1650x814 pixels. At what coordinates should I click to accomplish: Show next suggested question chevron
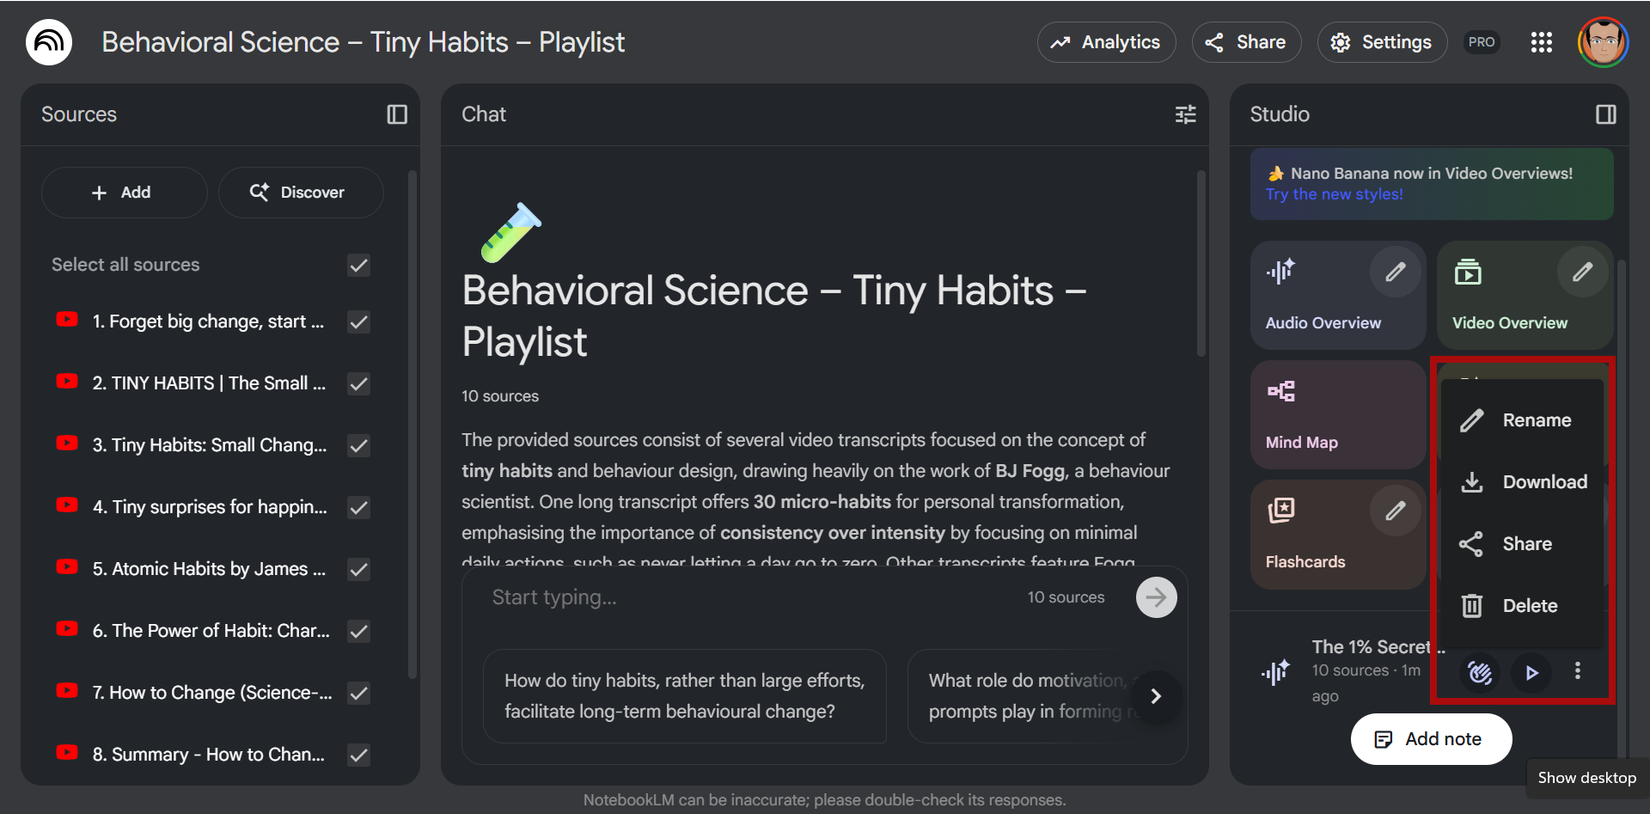[1155, 696]
